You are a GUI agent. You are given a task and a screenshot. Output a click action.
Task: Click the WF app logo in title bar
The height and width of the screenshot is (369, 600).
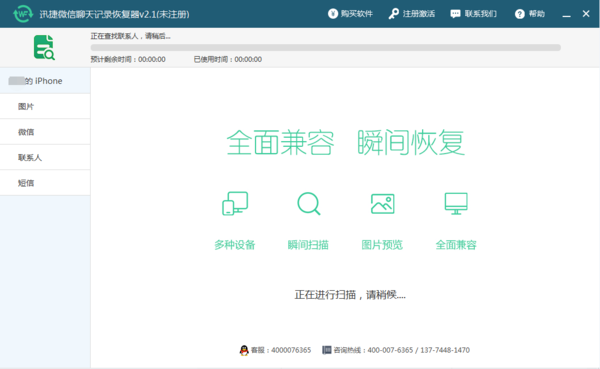[x=23, y=14]
